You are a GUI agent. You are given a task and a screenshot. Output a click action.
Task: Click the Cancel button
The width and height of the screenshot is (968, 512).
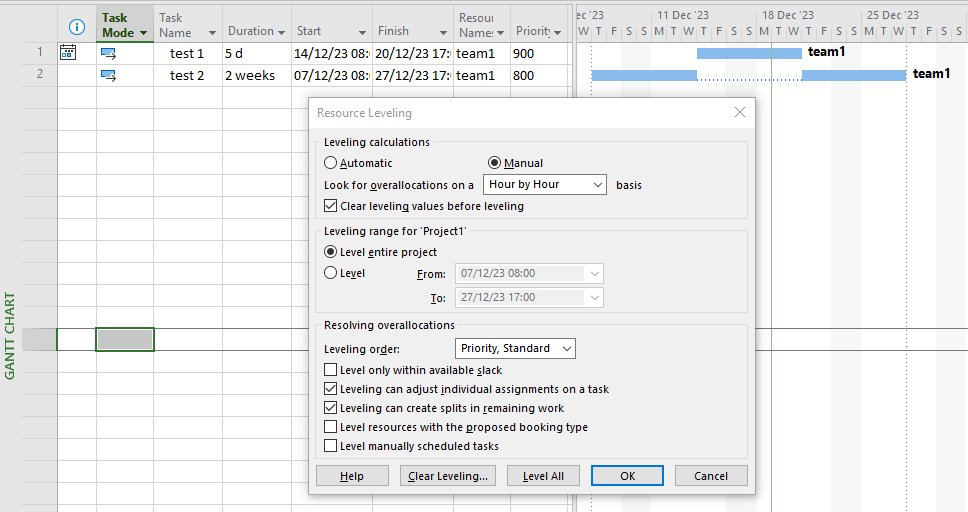[711, 476]
